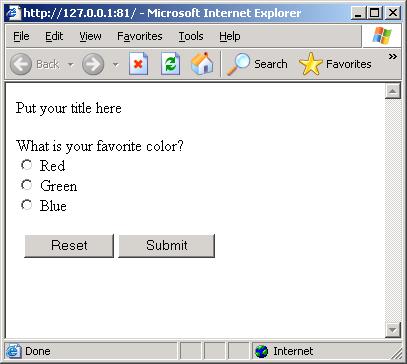Image resolution: width=407 pixels, height=364 pixels.
Task: Go to the Home page icon
Action: (x=202, y=63)
